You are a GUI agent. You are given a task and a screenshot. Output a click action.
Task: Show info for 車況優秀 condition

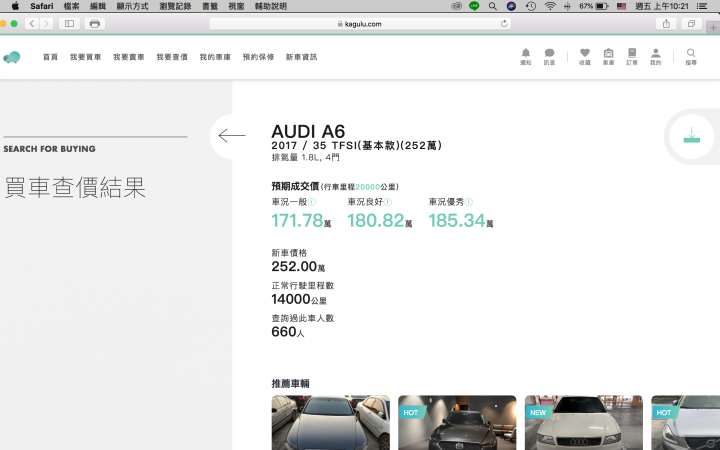[469, 202]
